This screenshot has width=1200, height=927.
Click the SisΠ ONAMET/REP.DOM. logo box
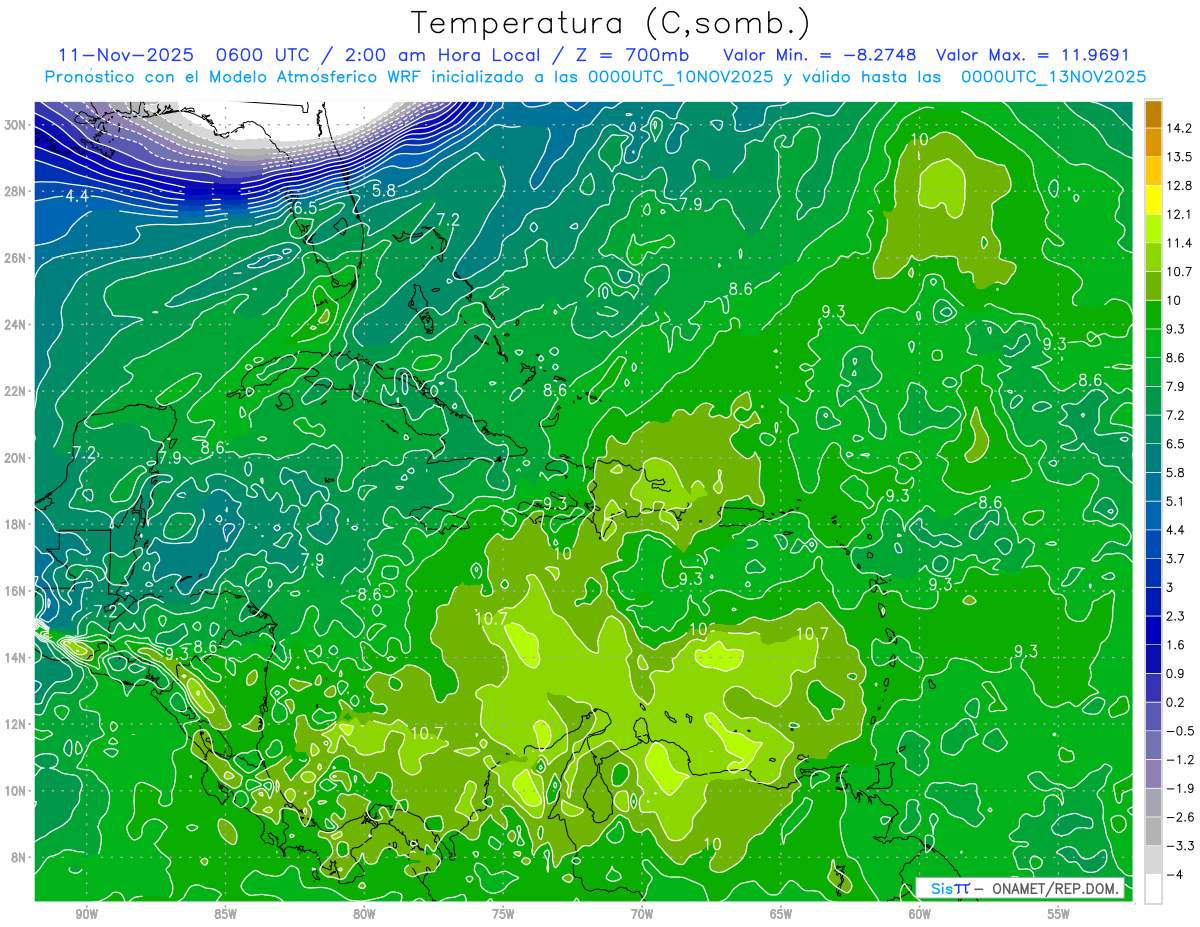click(1020, 889)
